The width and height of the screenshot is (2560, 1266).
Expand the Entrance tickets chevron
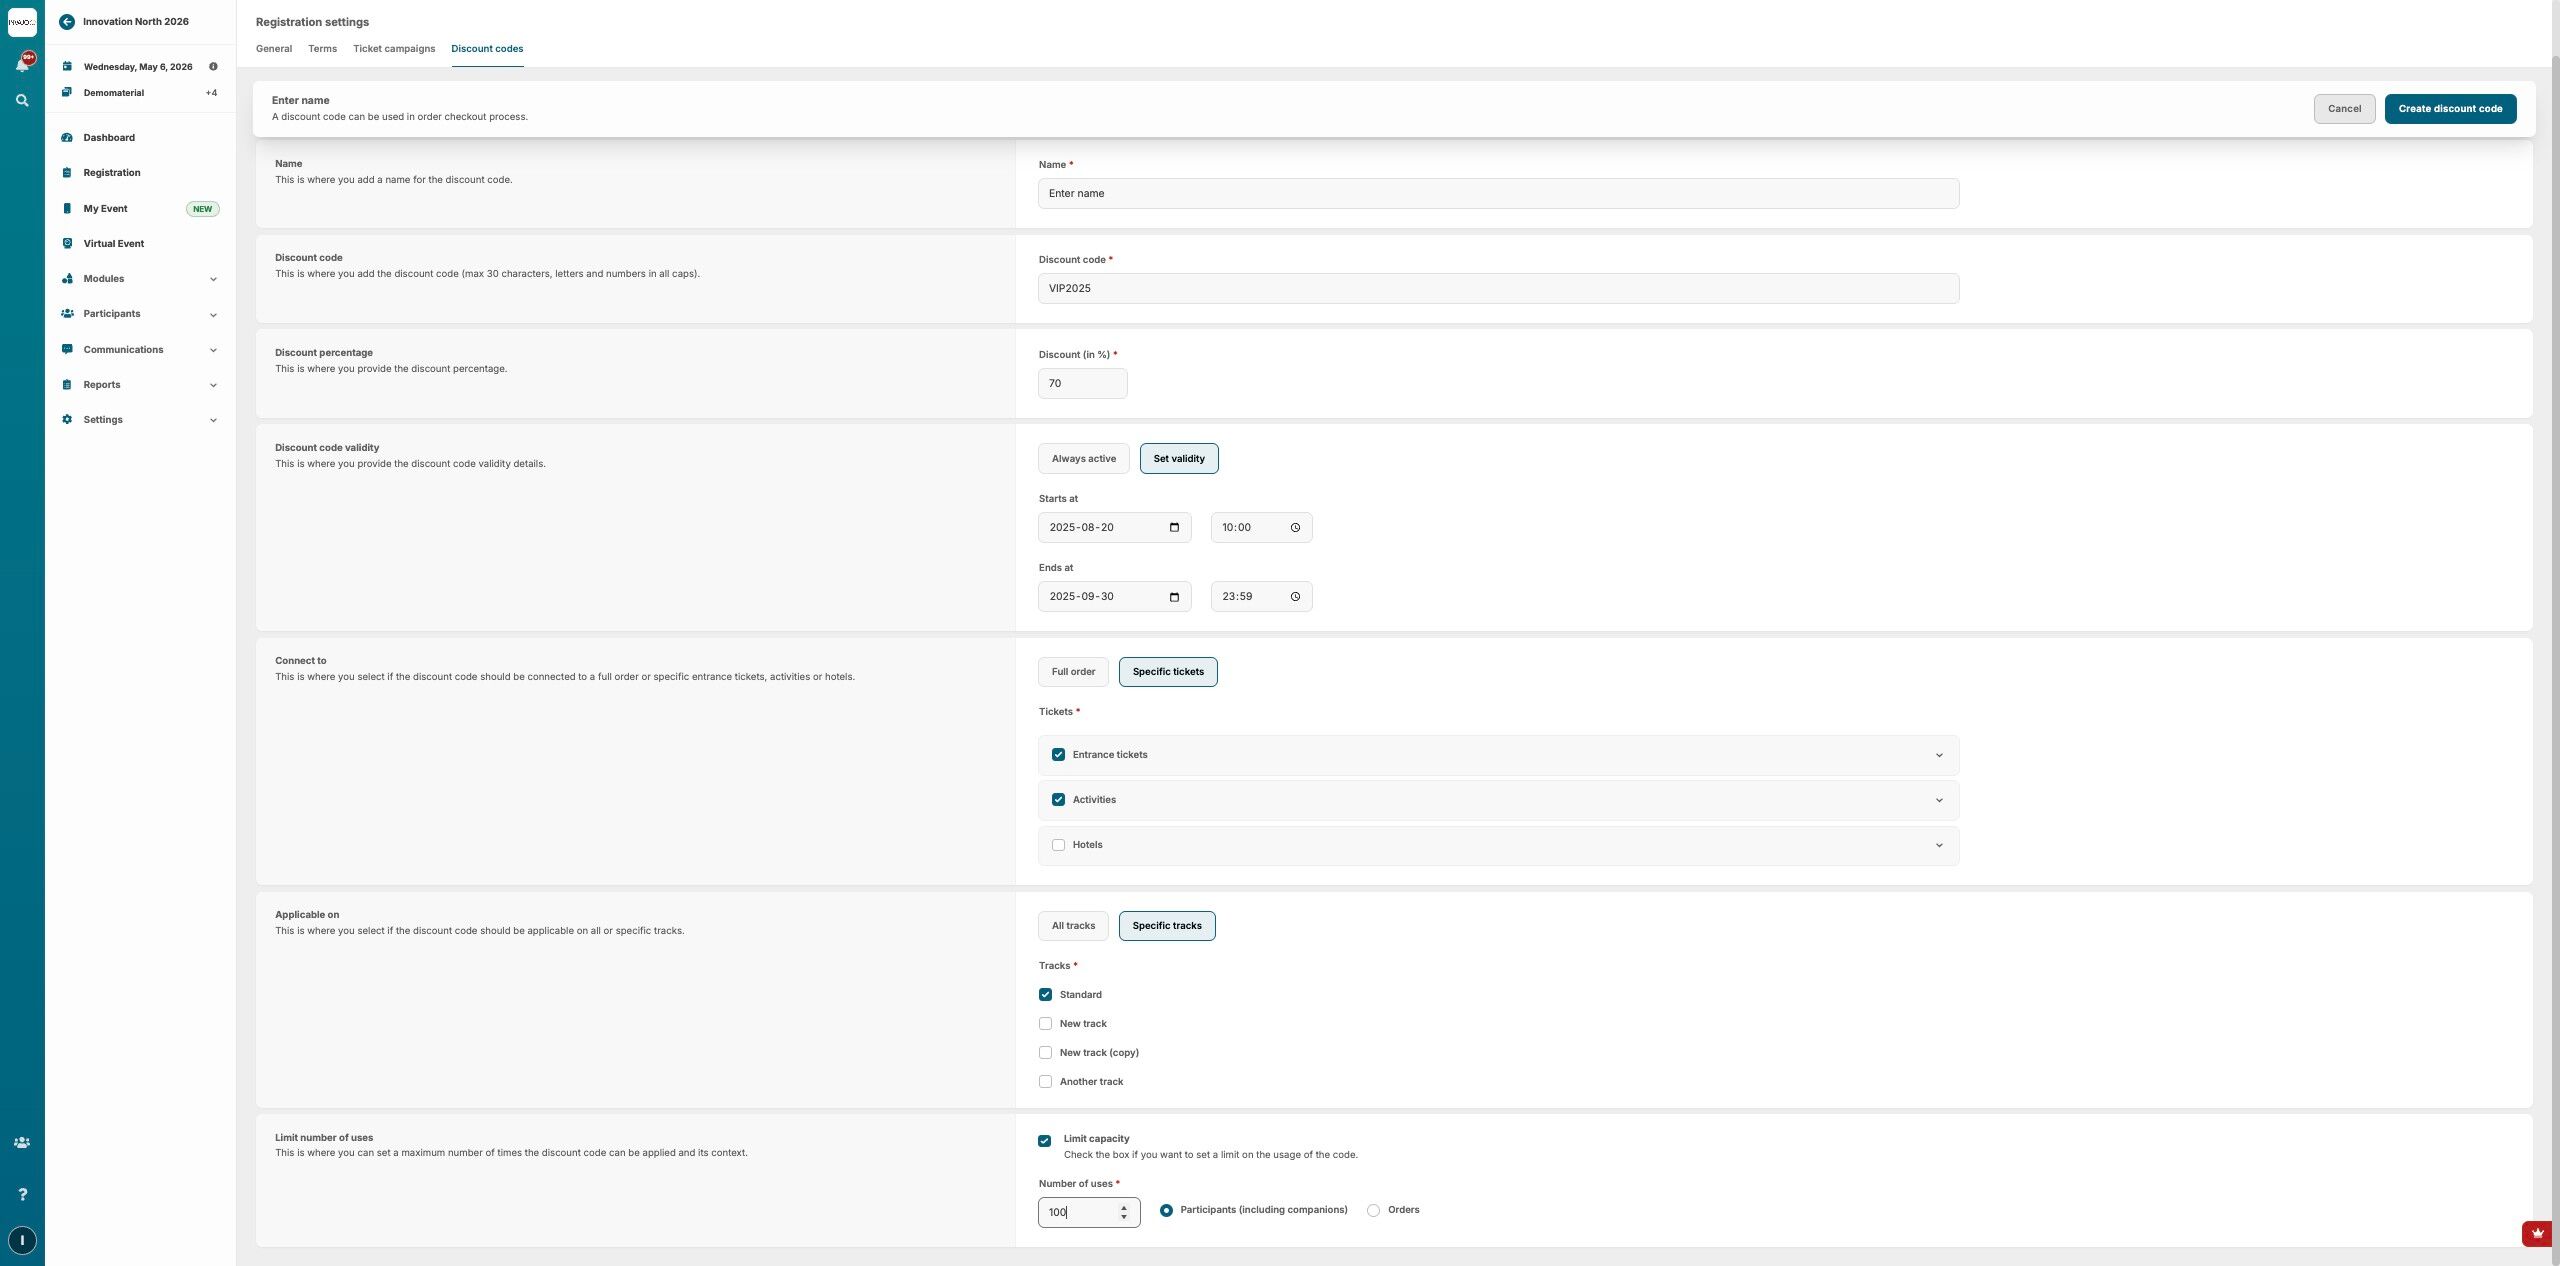tap(1938, 755)
